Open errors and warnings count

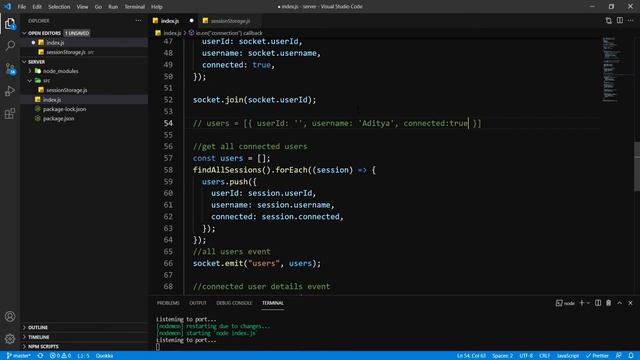click(60, 356)
